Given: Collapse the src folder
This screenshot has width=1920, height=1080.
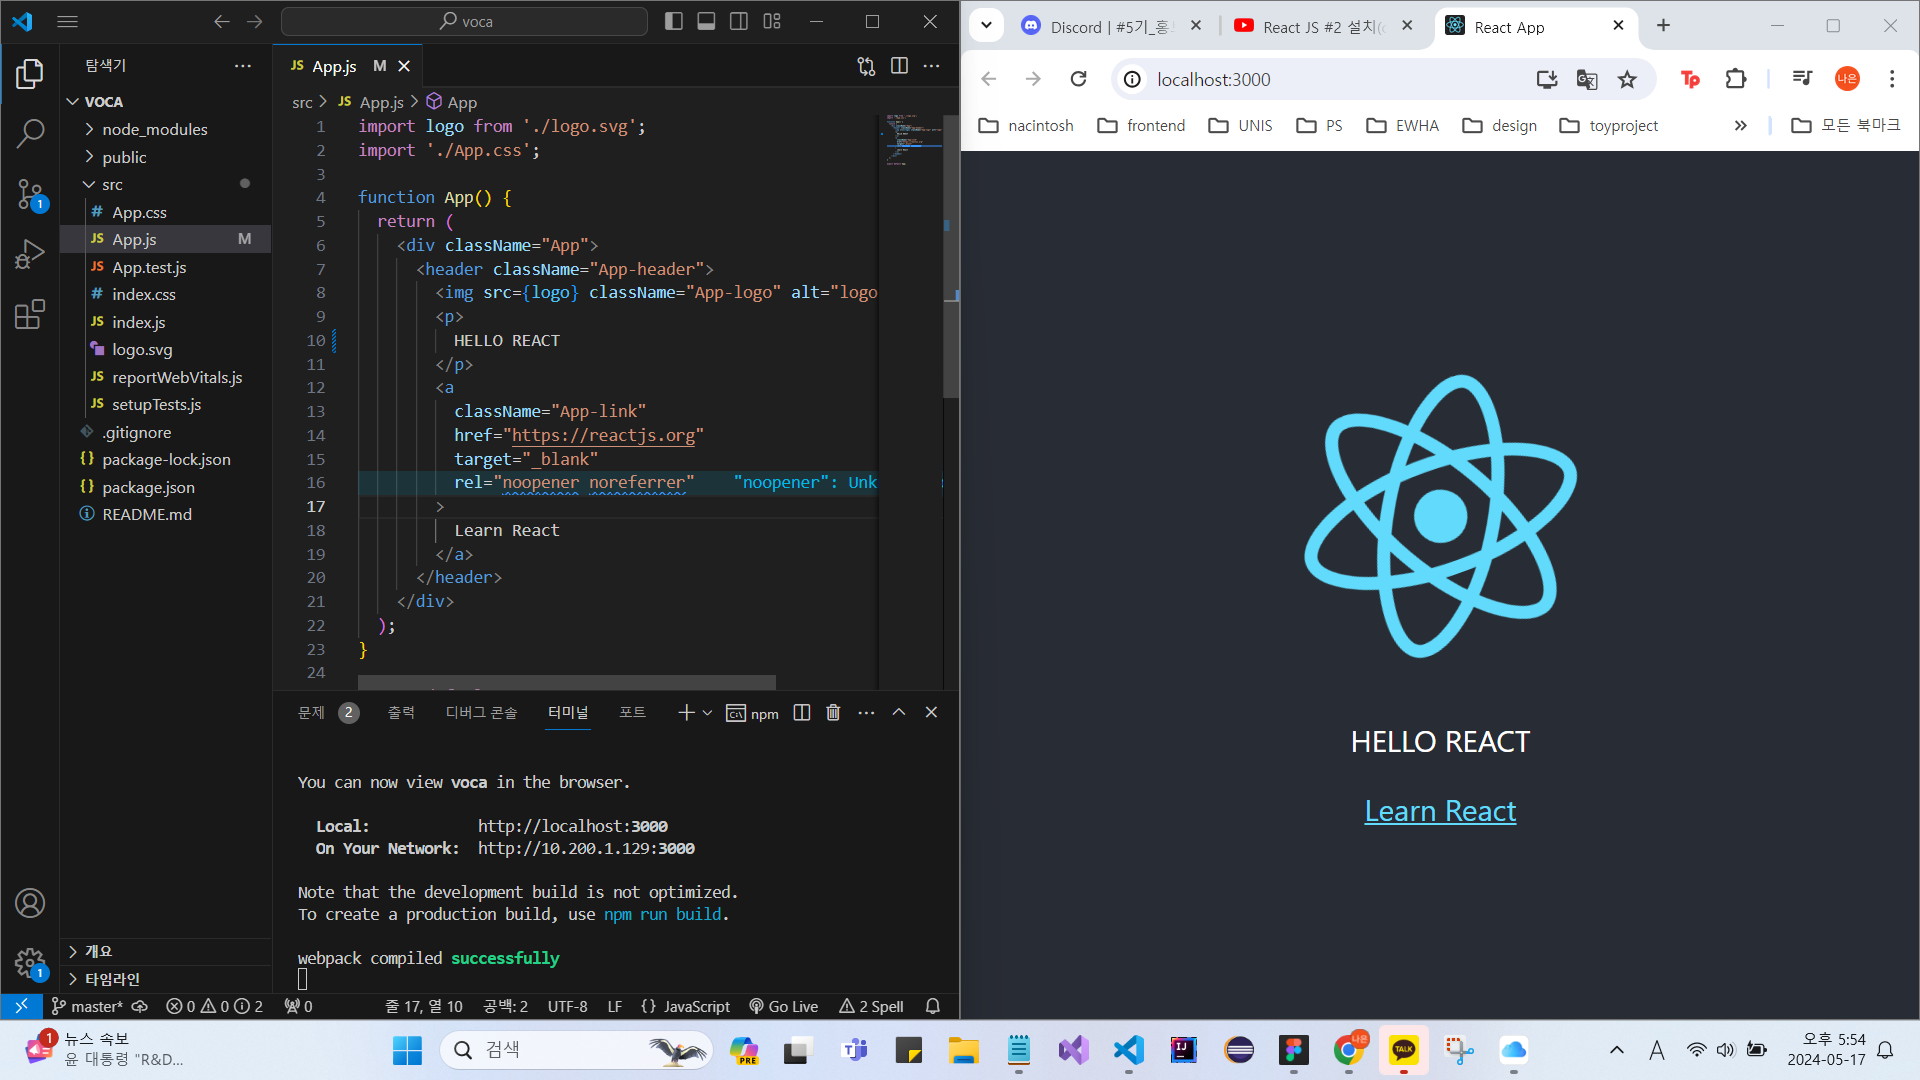Looking at the screenshot, I should pos(111,185).
